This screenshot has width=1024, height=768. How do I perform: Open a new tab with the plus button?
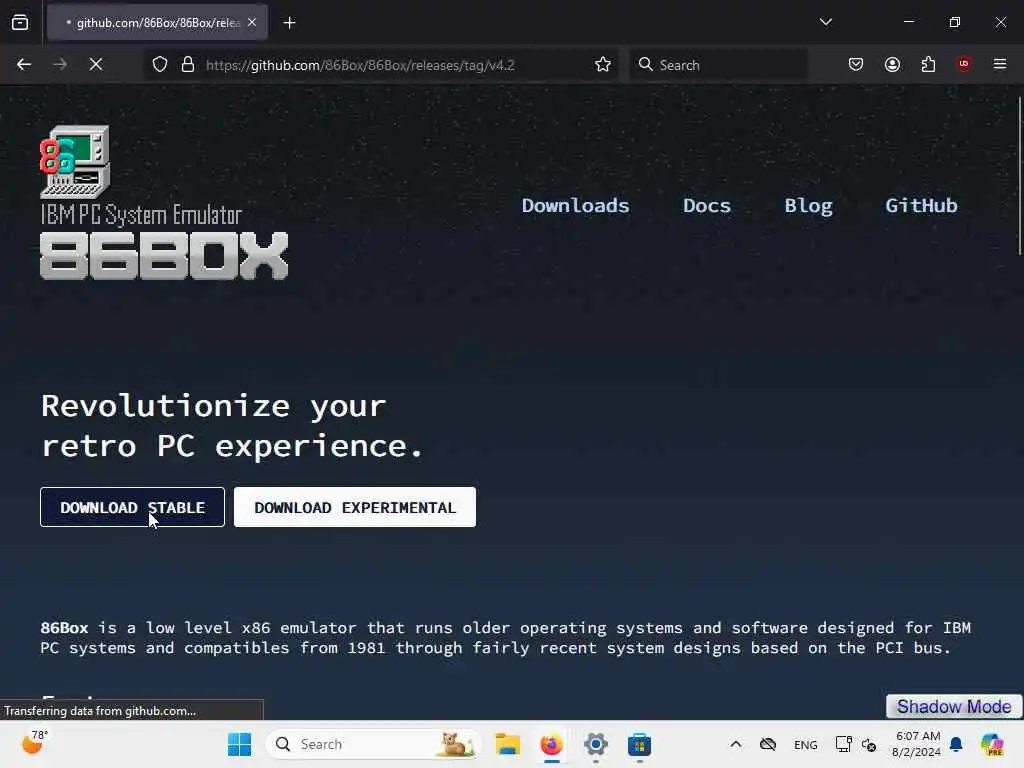(x=289, y=23)
